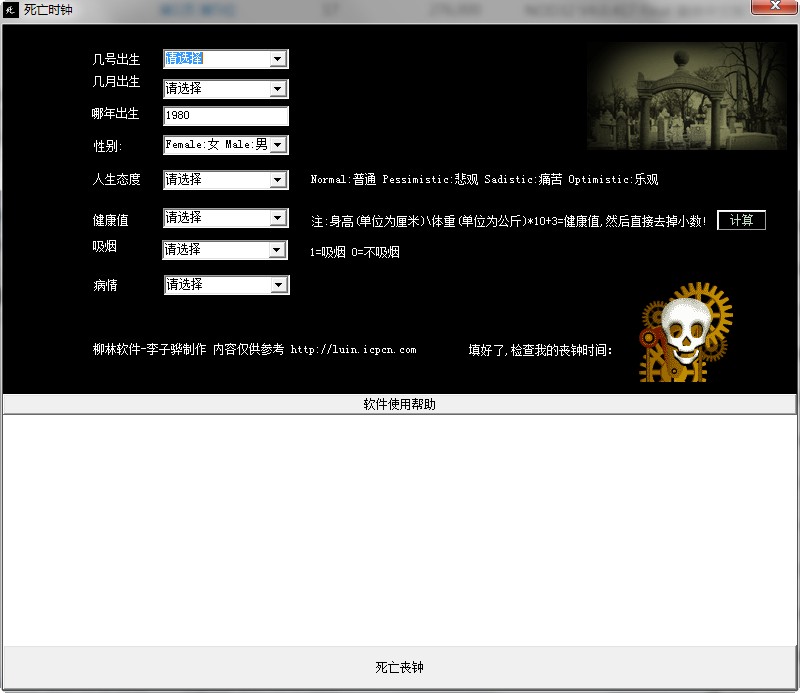Expand the 吸烟 smoking status dropdown
800x693 pixels.
click(278, 249)
